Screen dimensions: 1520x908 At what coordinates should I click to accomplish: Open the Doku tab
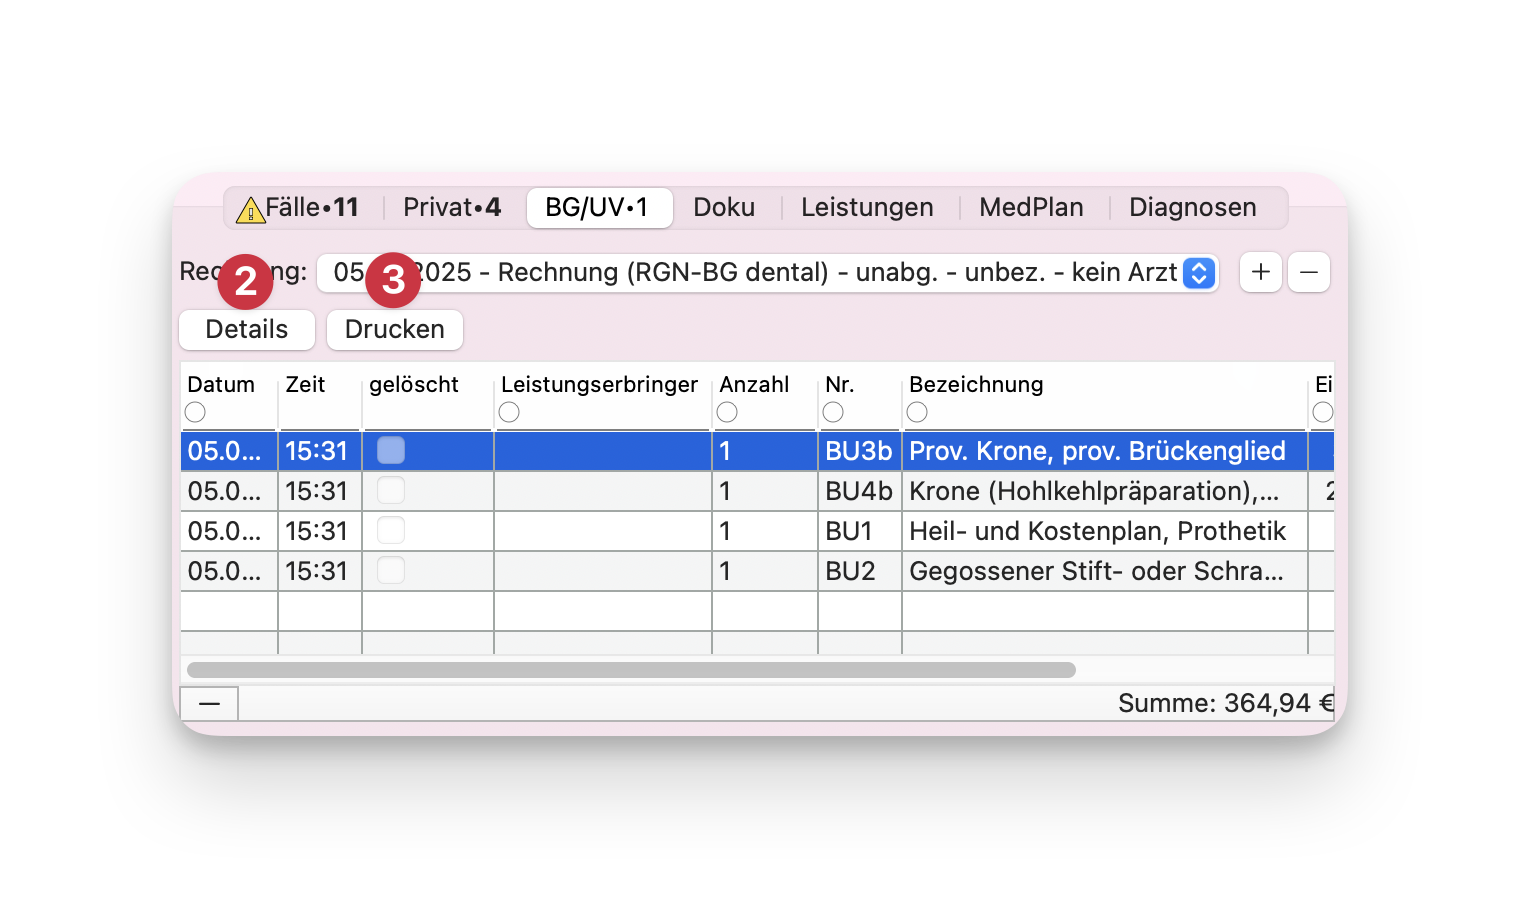pos(724,208)
